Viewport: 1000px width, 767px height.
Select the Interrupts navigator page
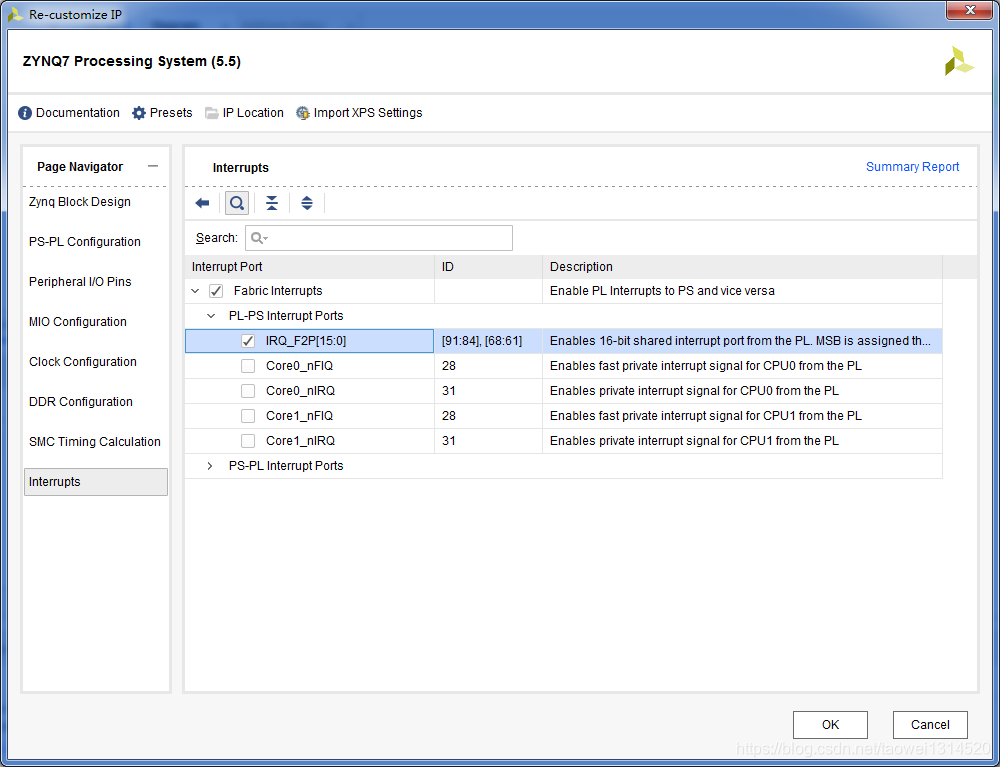coord(96,482)
